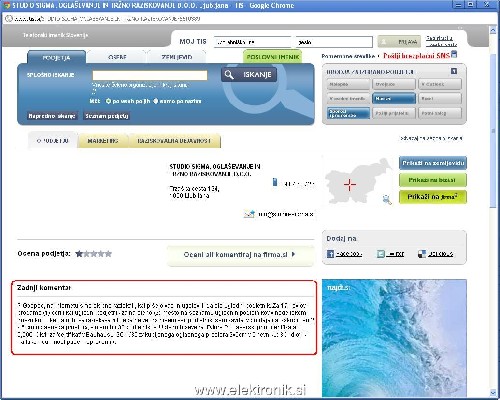Screen dimensions: 500x400
Task: Click the magnifier icon on the ISKANJE button
Action: coord(229,75)
